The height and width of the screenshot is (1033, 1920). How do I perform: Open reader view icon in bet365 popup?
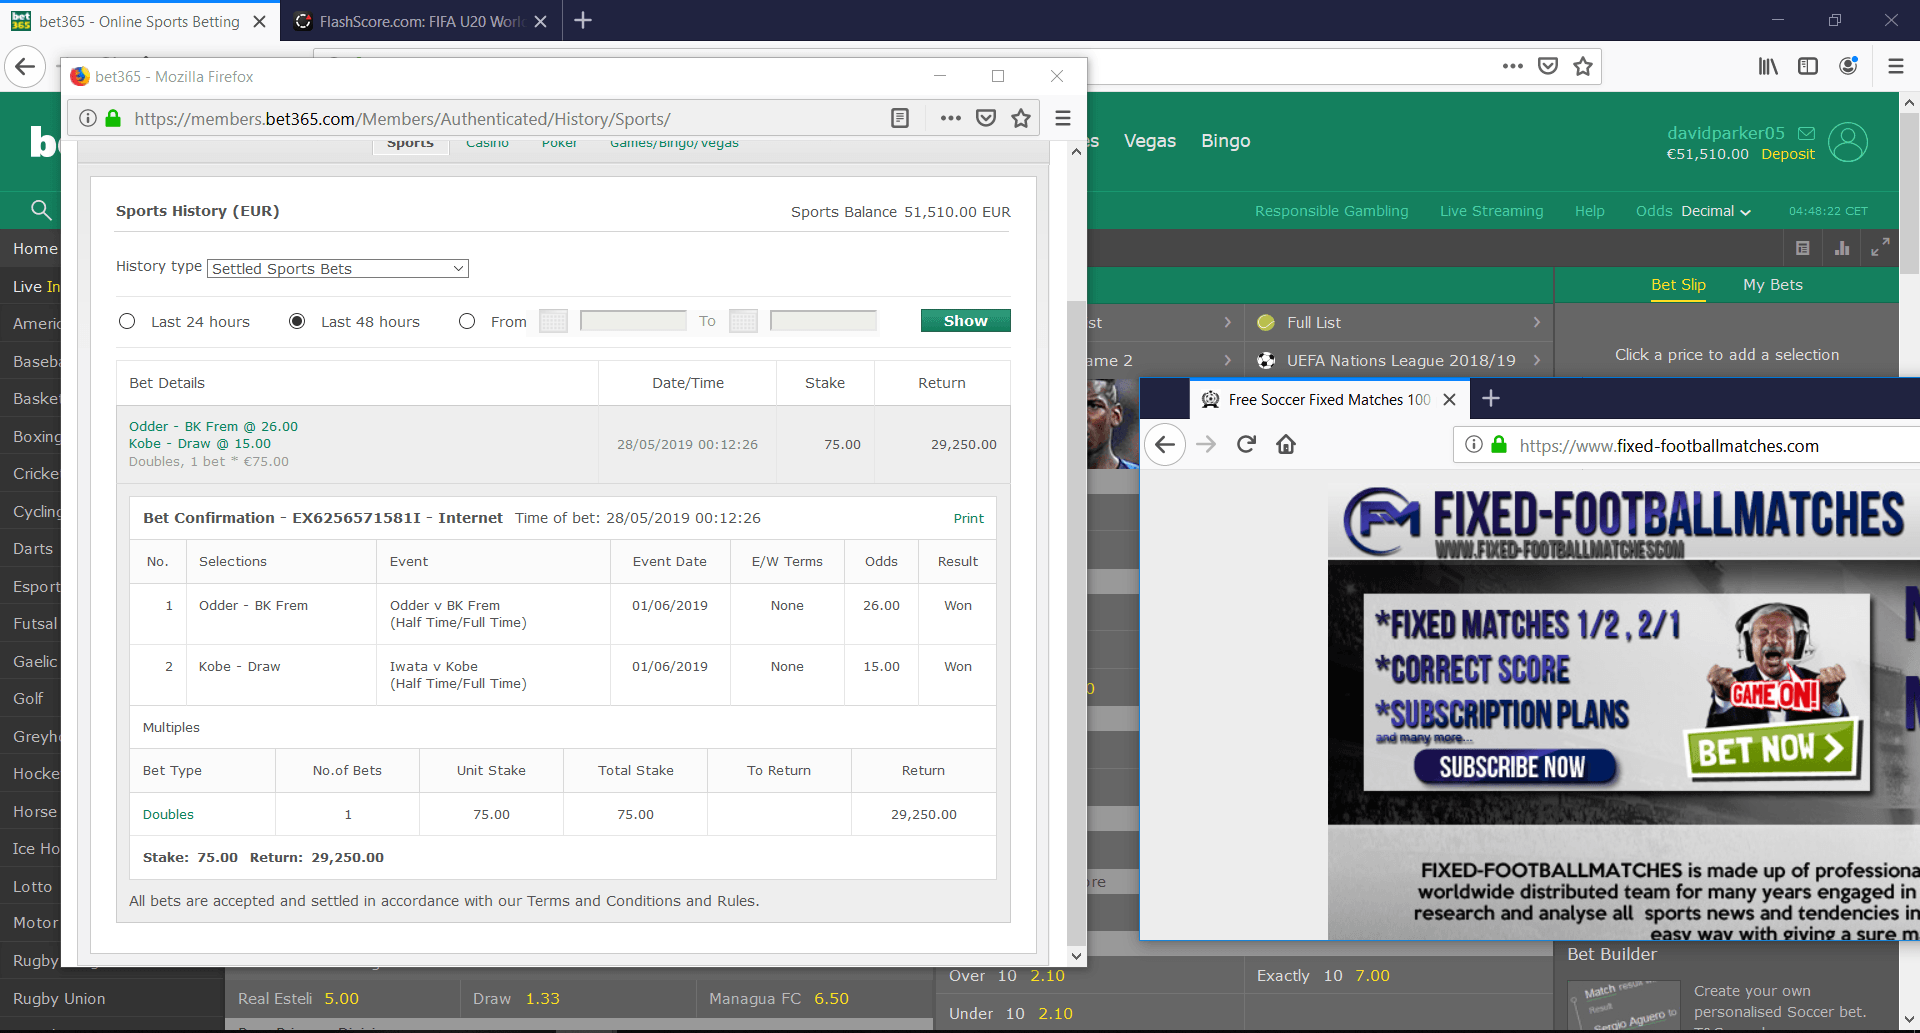pos(900,118)
